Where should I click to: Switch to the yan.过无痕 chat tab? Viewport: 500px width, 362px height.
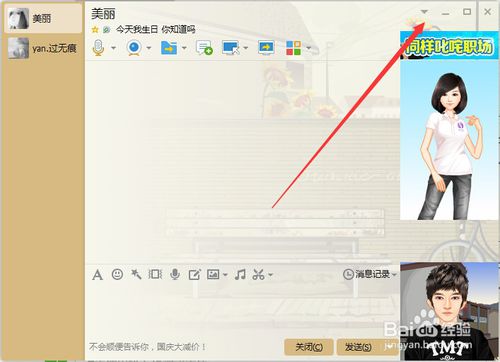tap(43, 48)
